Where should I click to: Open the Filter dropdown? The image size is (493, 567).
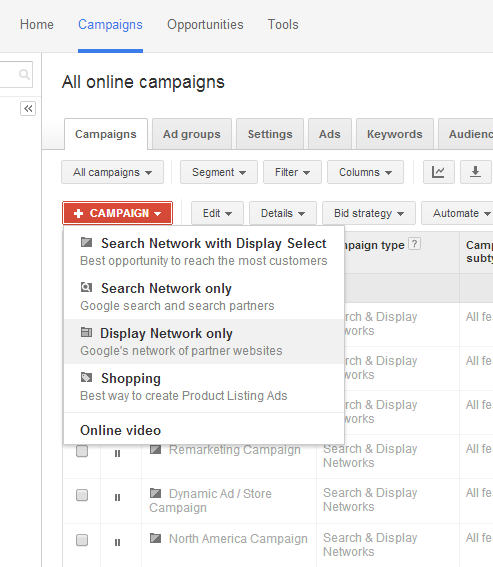click(x=292, y=172)
